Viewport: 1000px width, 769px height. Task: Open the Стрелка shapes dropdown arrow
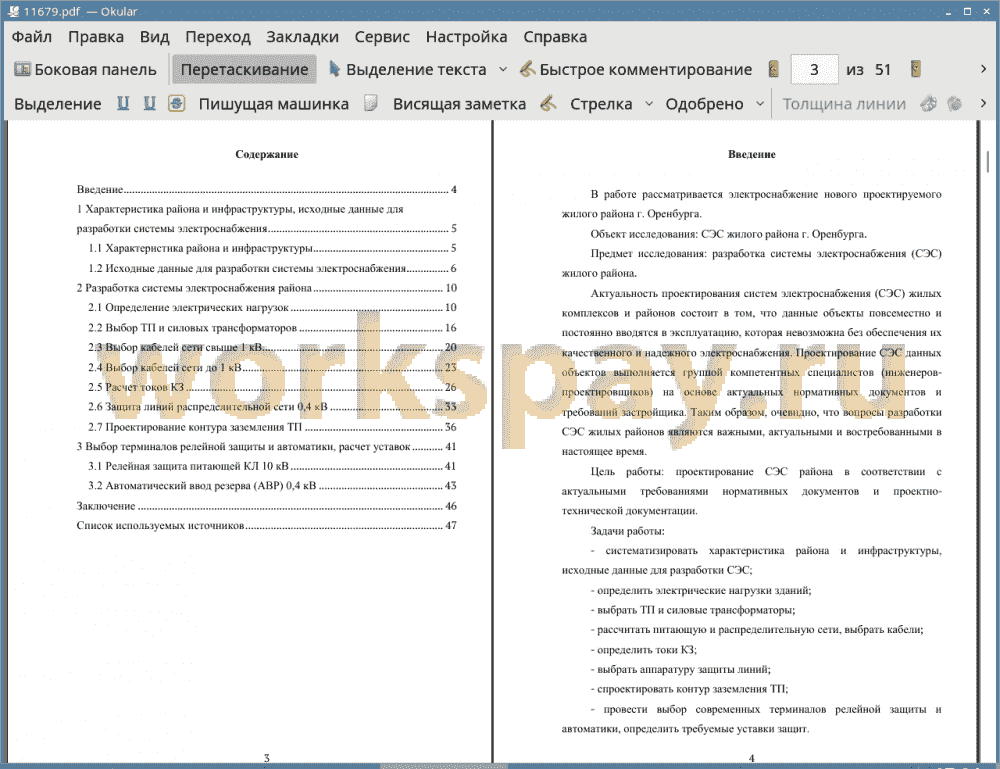[649, 104]
